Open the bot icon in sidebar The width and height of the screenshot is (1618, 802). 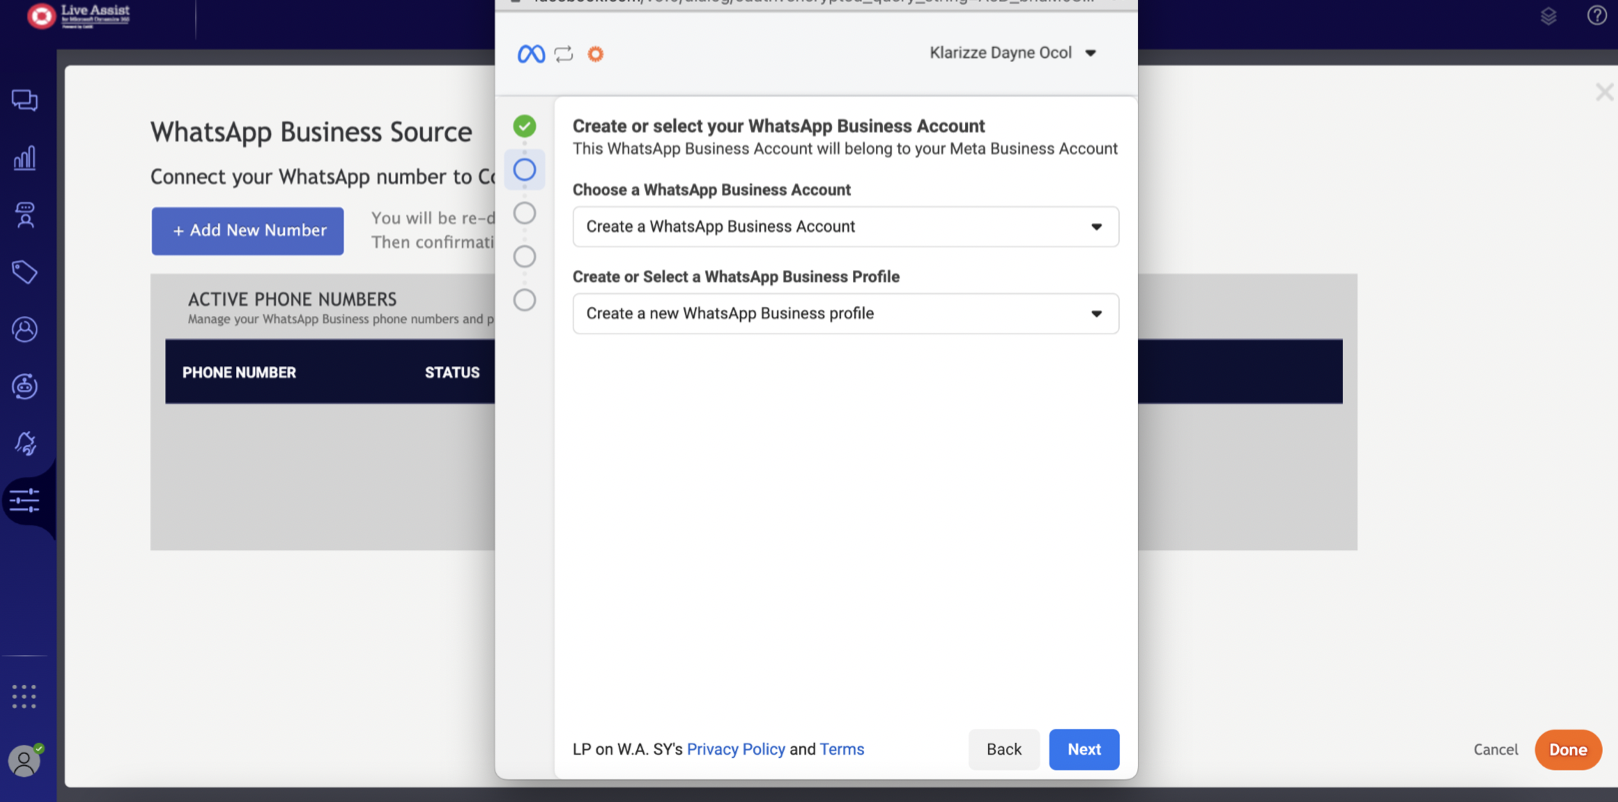coord(25,386)
